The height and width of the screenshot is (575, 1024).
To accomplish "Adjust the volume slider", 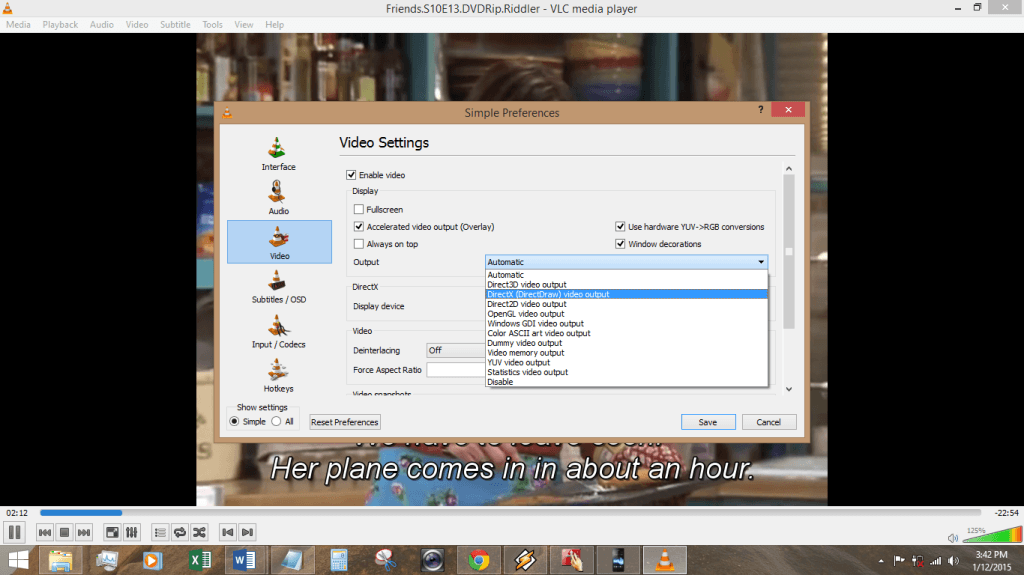I will tap(993, 536).
